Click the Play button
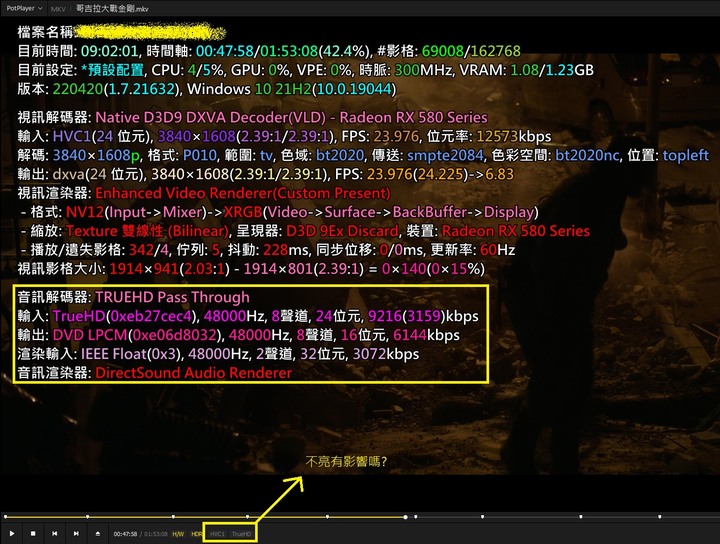 [x=12, y=533]
